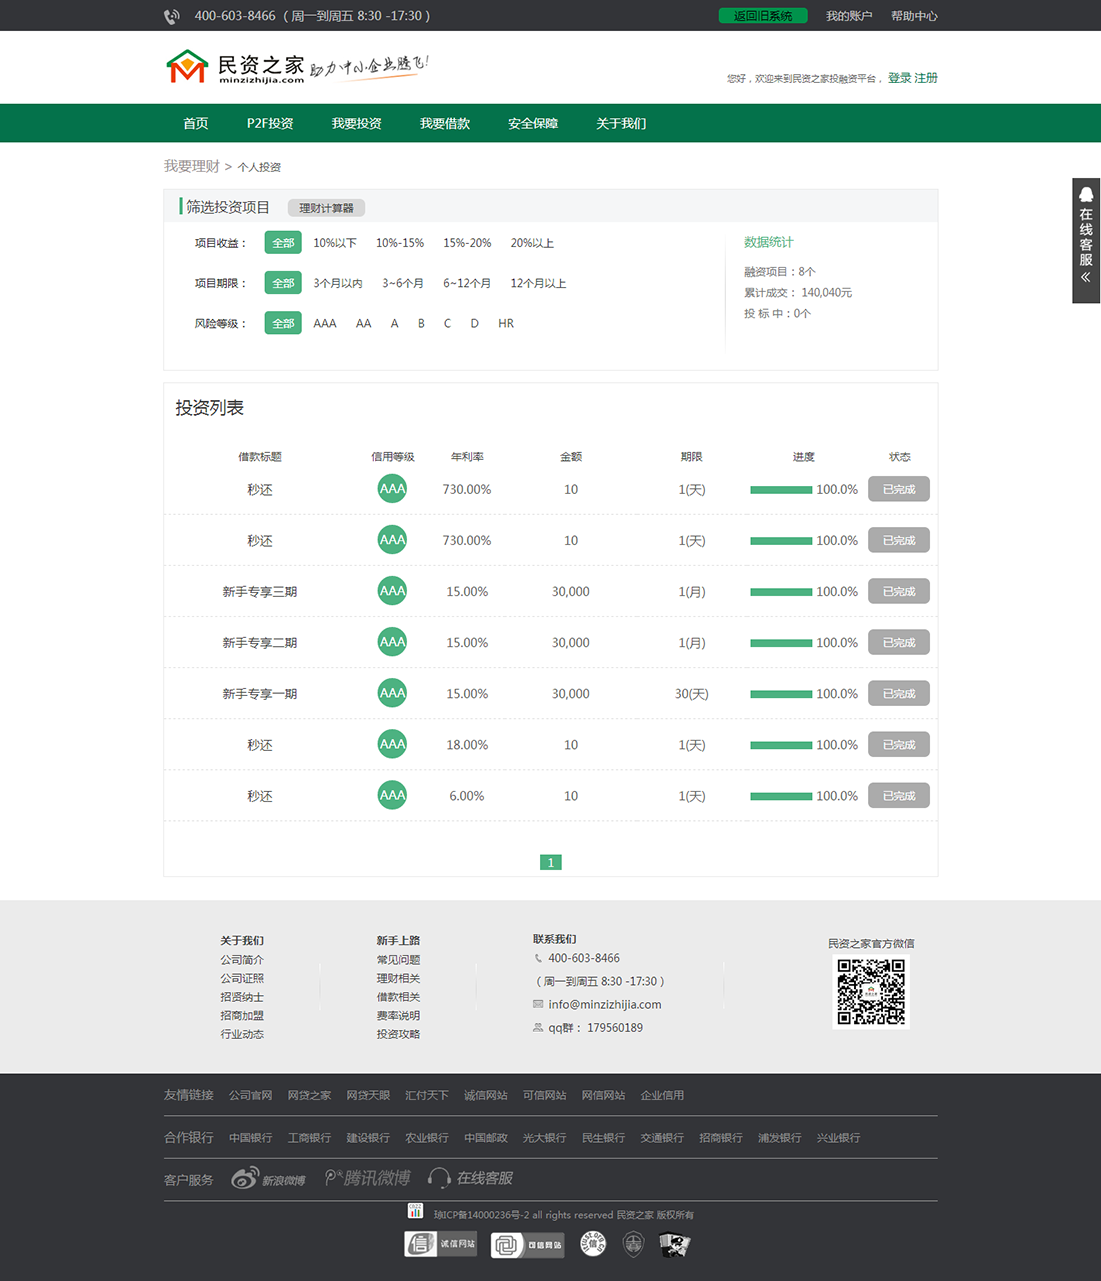Select the 3~6个月 term filter
Image resolution: width=1101 pixels, height=1281 pixels.
point(402,284)
